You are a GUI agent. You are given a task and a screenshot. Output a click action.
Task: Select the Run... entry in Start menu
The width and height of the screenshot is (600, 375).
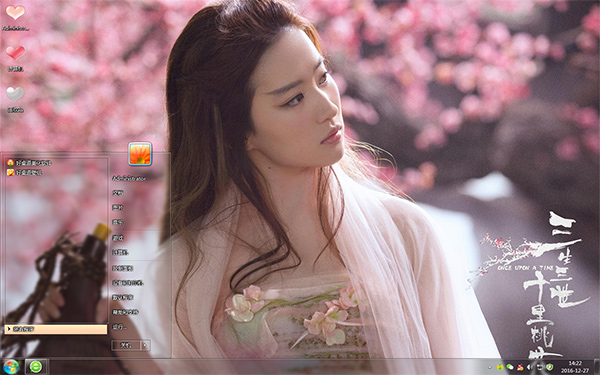point(119,327)
